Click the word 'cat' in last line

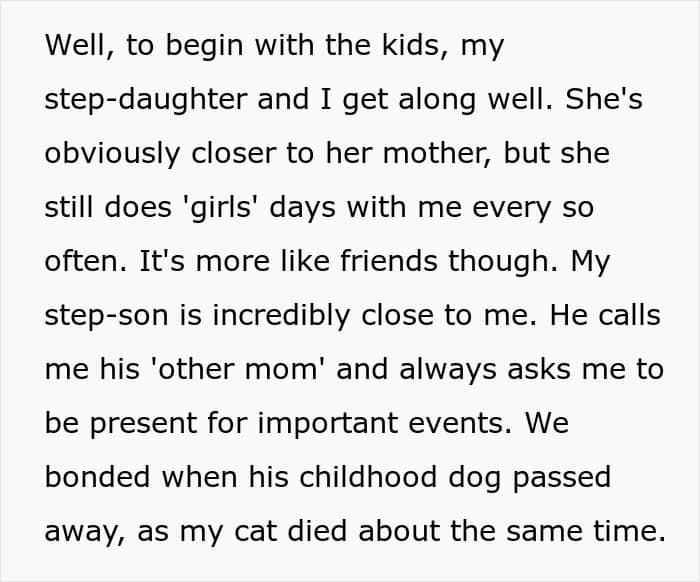point(255,532)
